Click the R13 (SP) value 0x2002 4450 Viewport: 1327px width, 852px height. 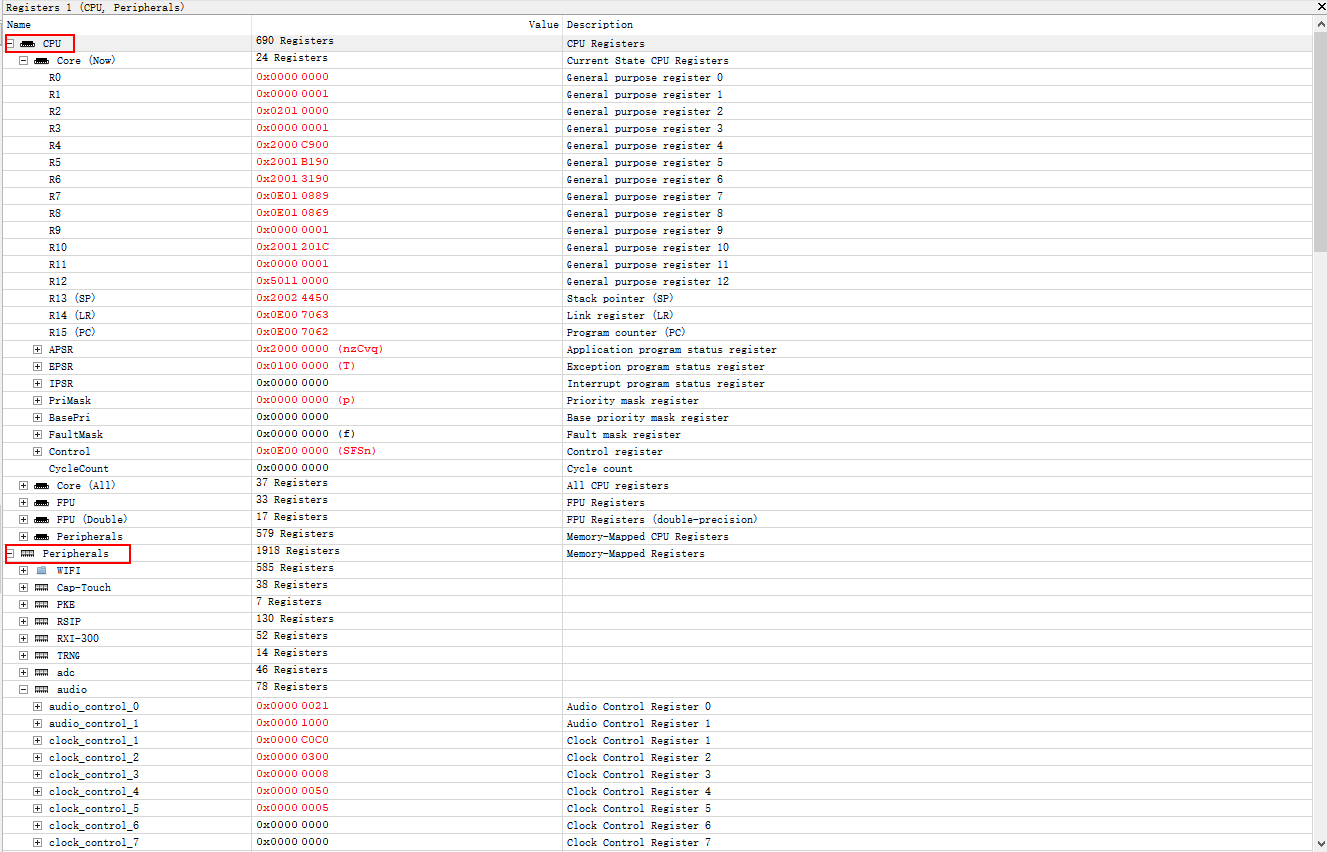coord(292,298)
